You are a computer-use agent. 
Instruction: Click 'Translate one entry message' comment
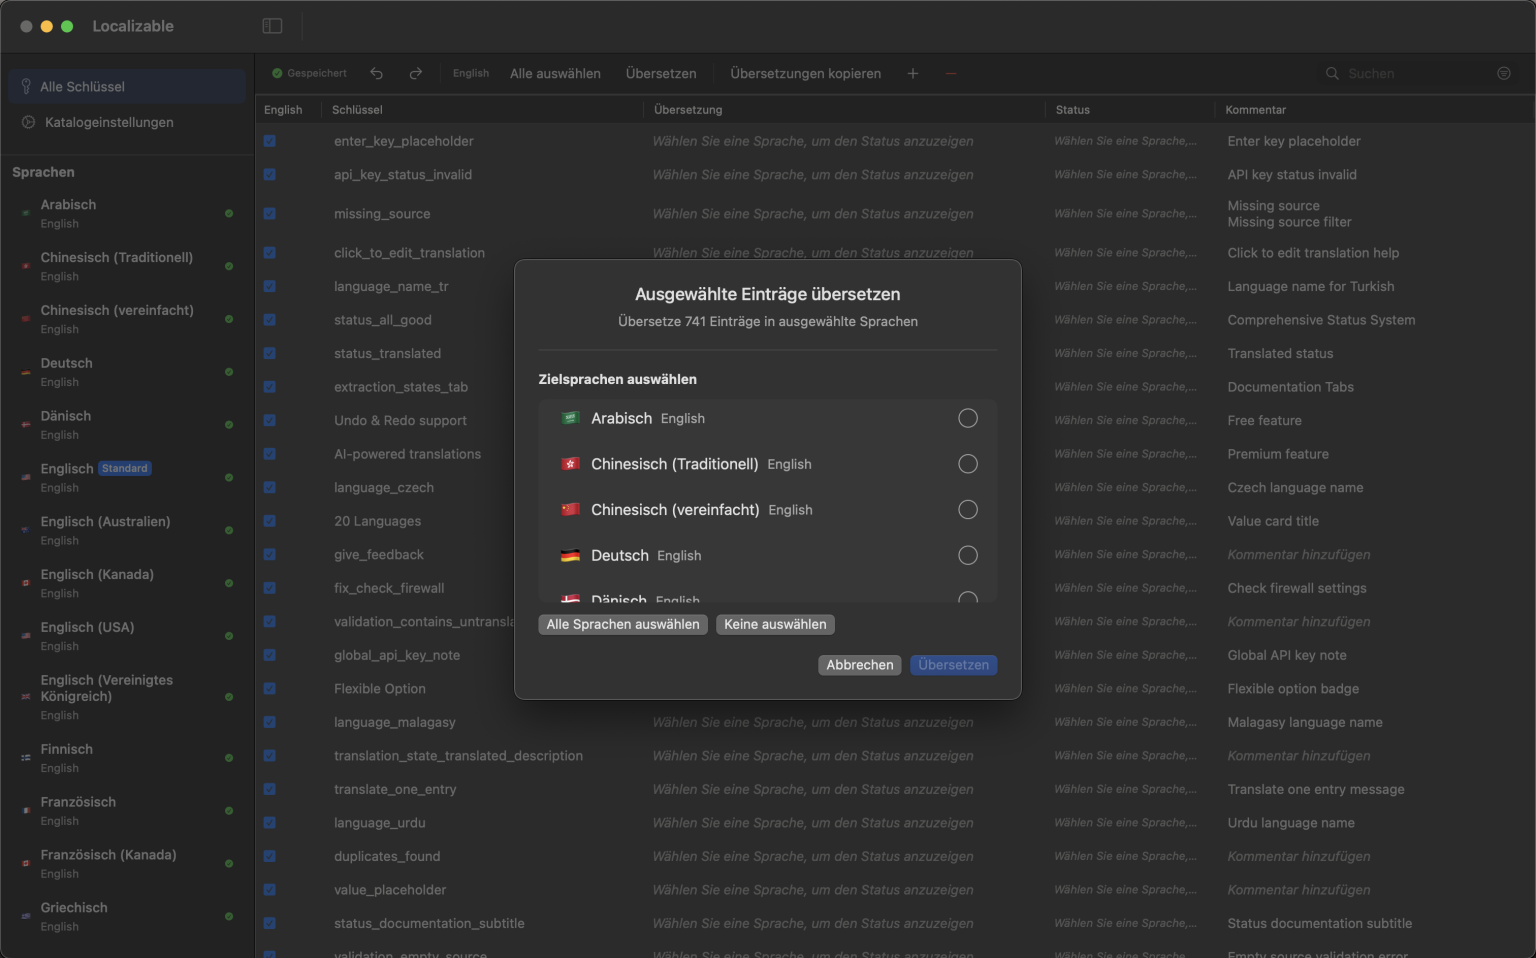pyautogui.click(x=1316, y=789)
